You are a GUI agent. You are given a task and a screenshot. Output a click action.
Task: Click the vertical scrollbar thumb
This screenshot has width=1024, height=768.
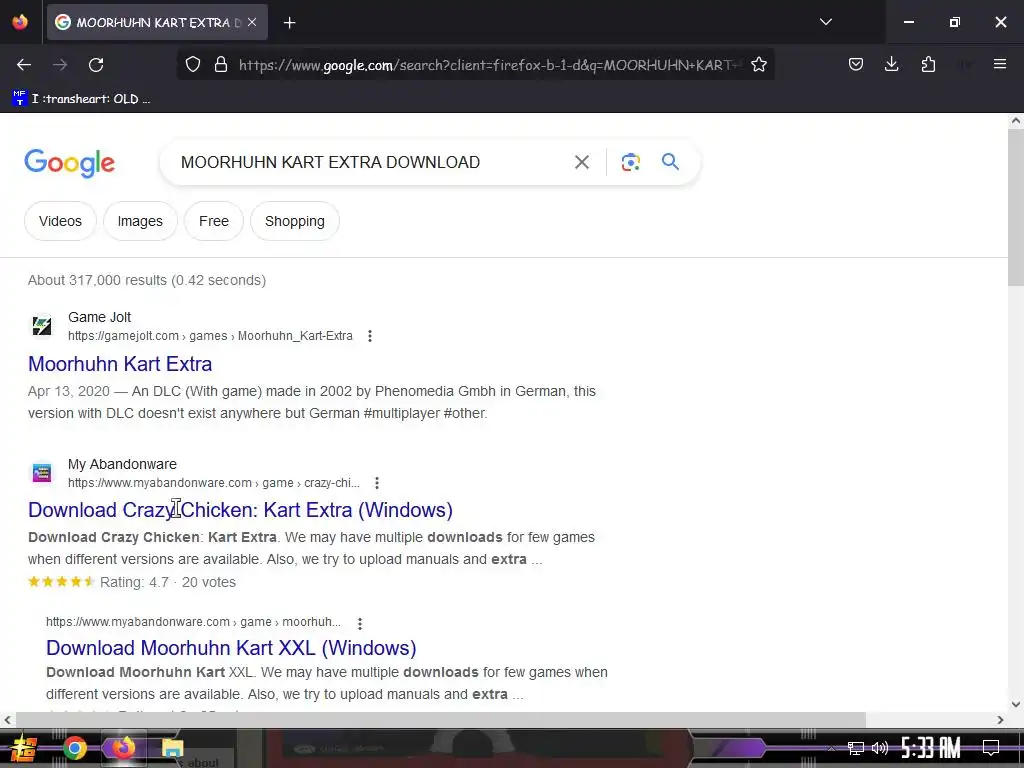click(1016, 207)
